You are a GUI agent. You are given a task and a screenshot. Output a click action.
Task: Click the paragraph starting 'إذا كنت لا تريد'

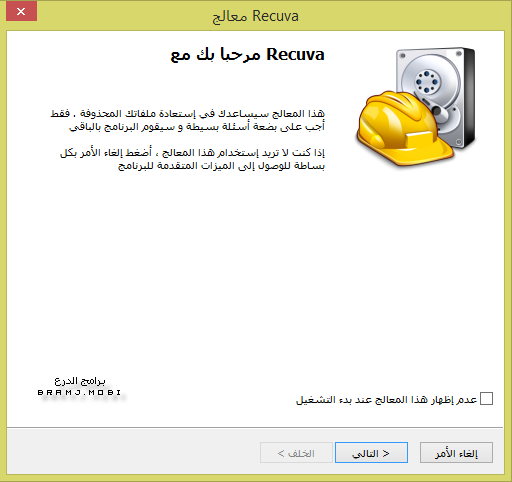click(192, 159)
